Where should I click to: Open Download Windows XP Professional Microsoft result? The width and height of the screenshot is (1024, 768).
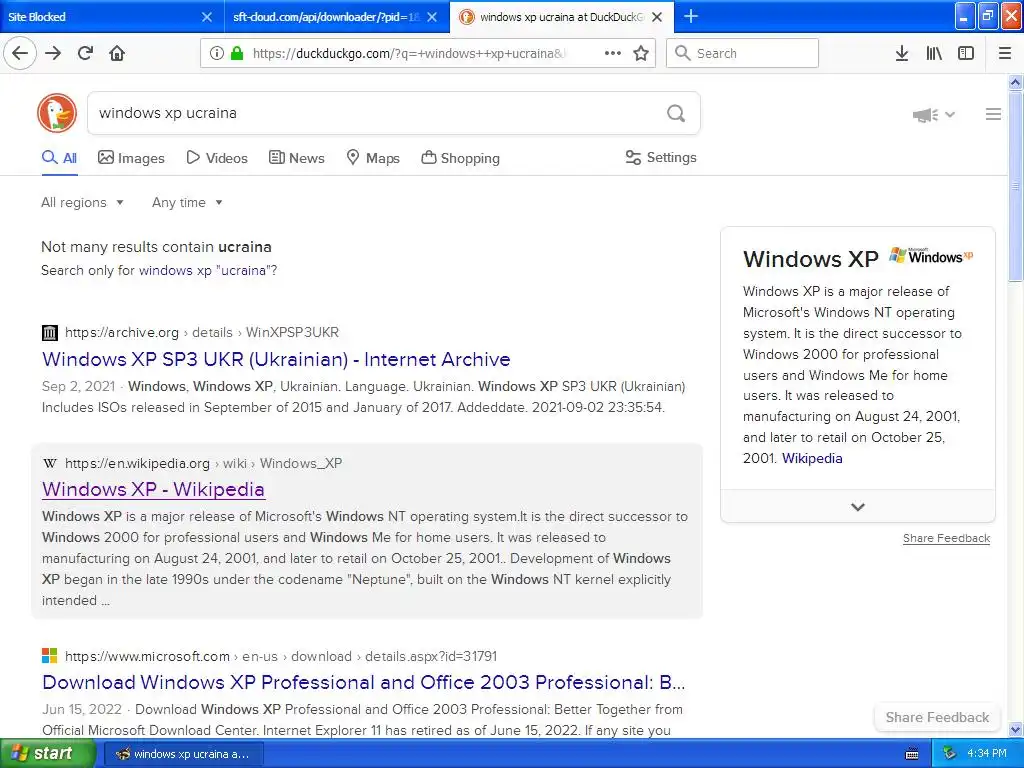(x=364, y=682)
